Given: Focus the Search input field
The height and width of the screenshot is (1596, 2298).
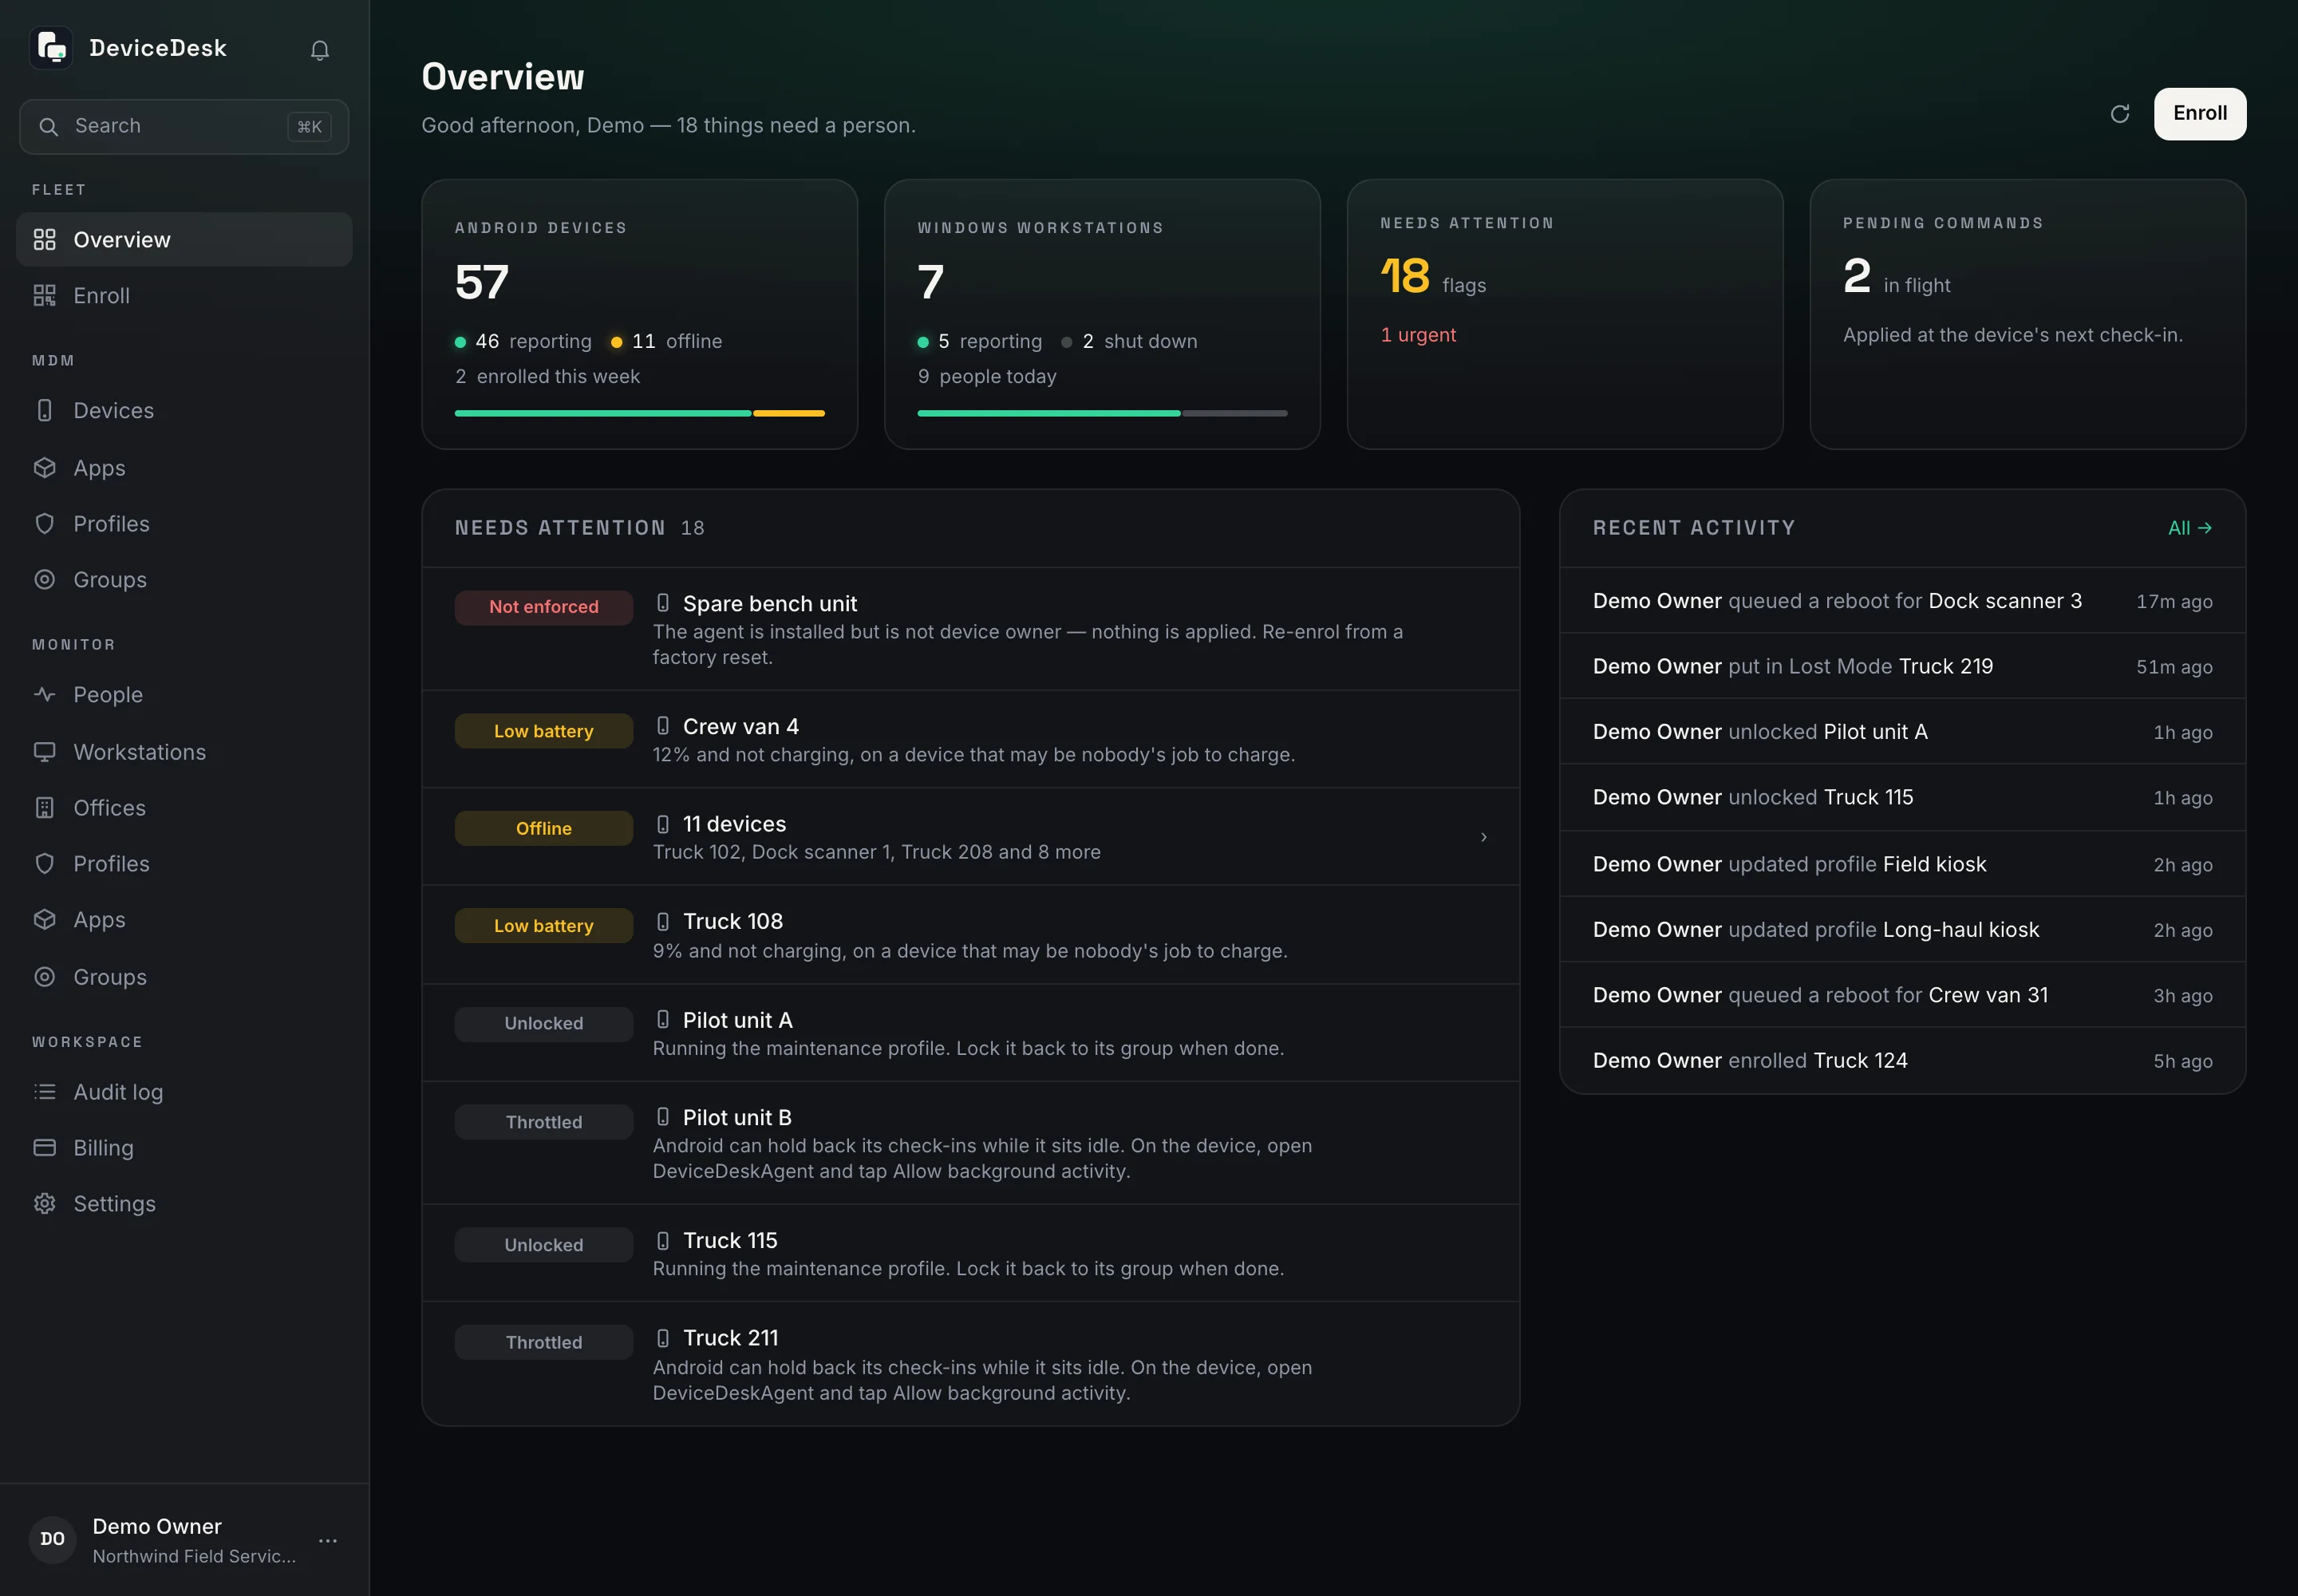Looking at the screenshot, I should click(184, 126).
